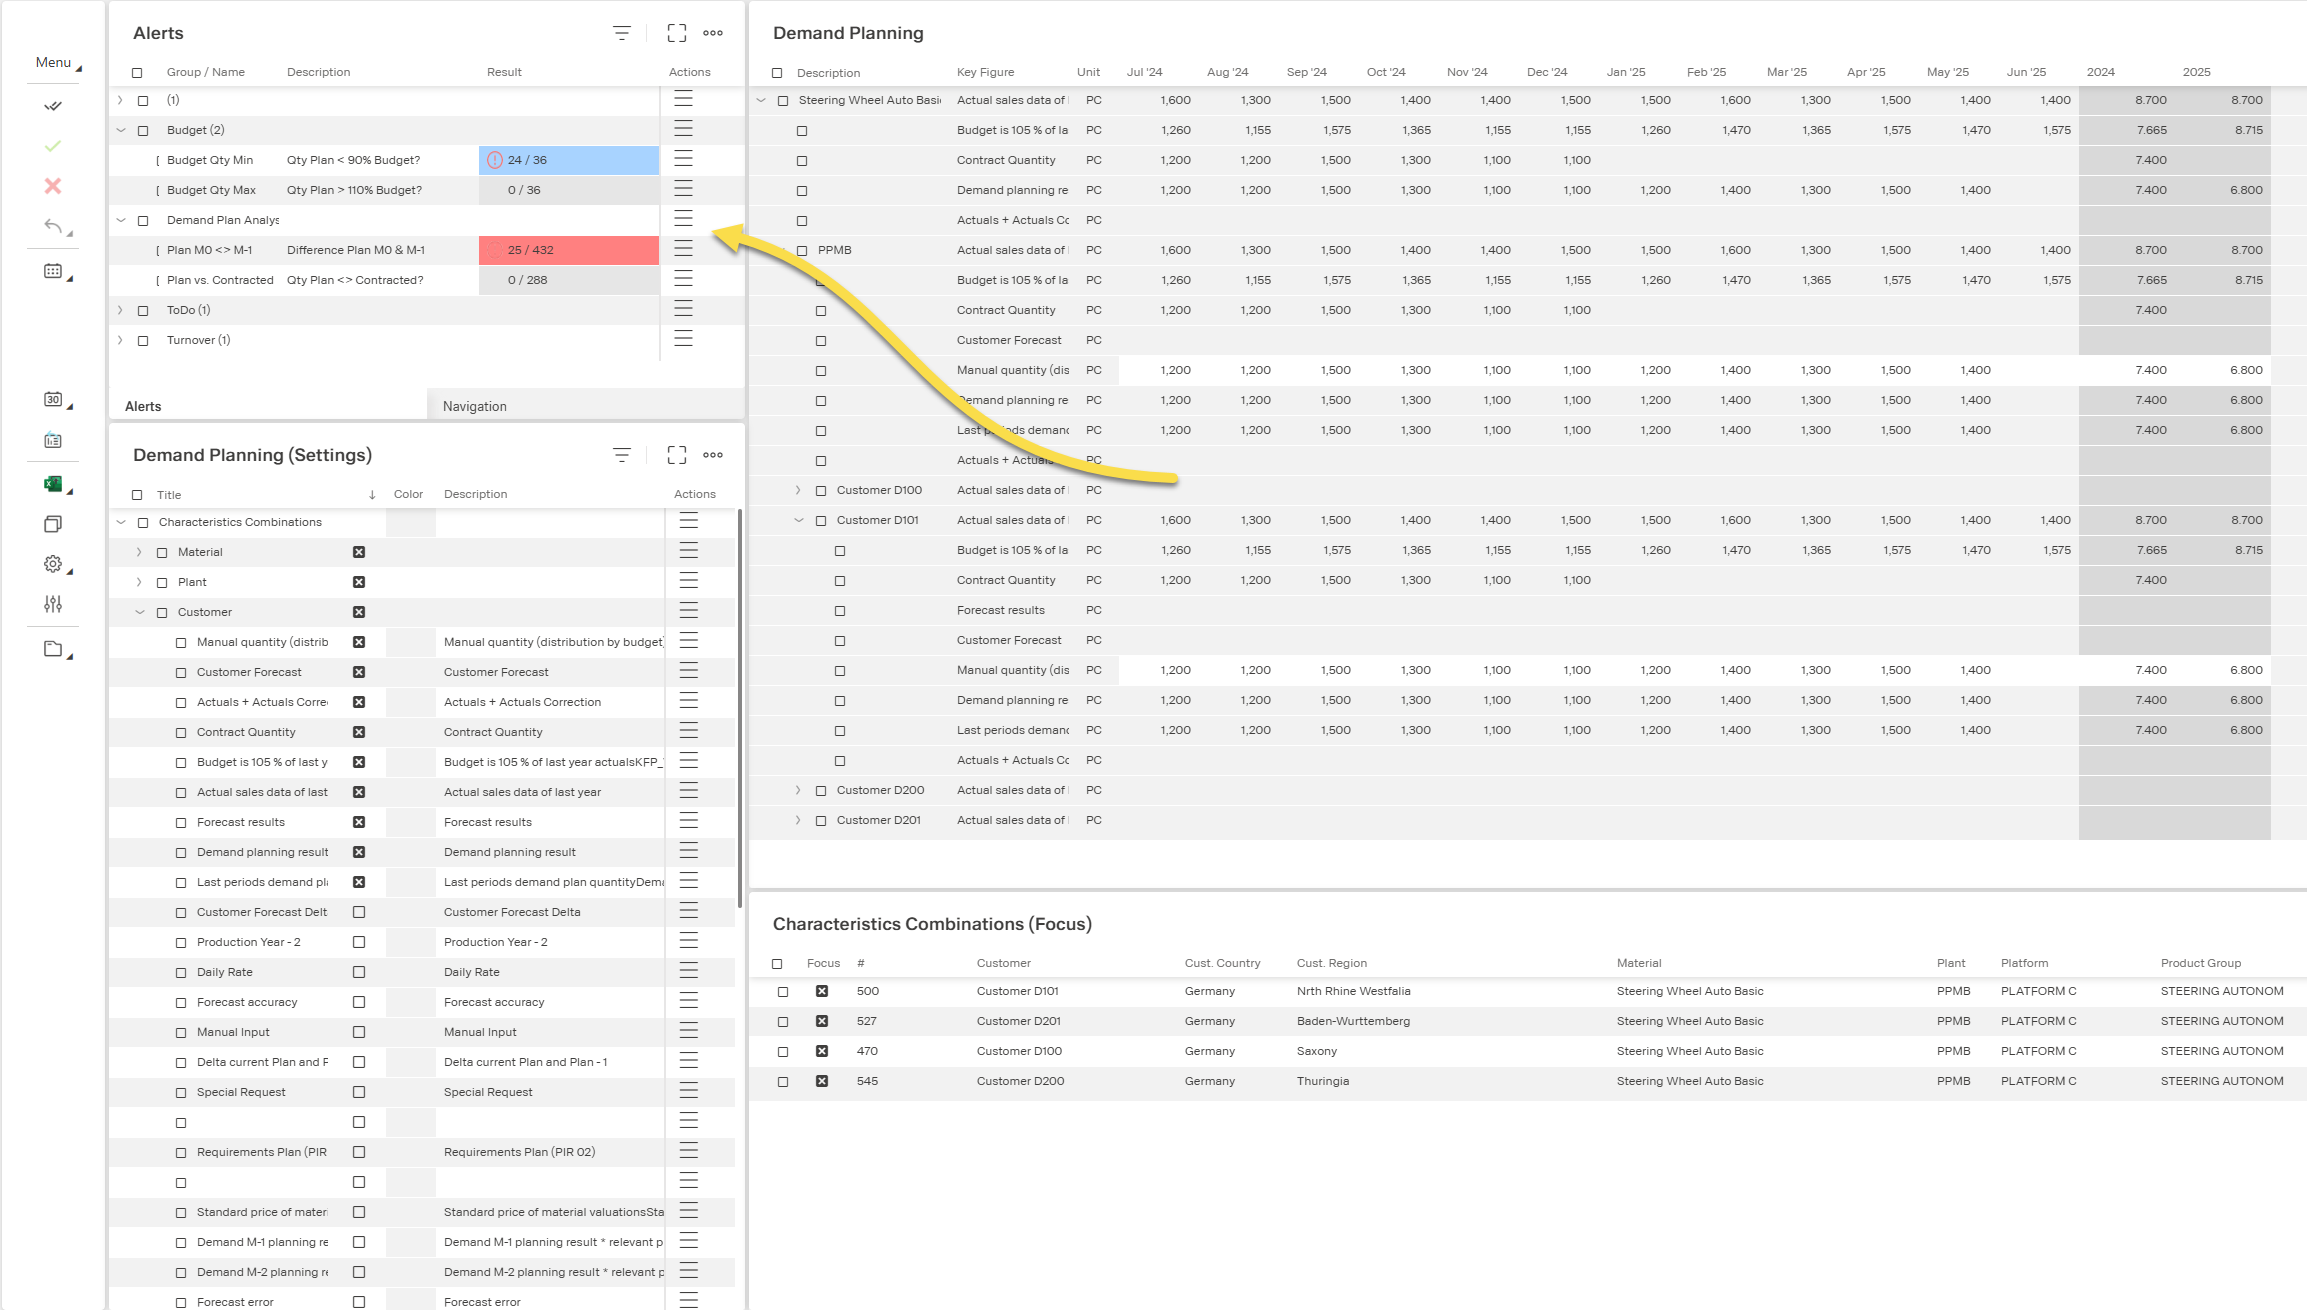Click Customer D201 in focus table
The image size is (2307, 1310).
1018,1021
